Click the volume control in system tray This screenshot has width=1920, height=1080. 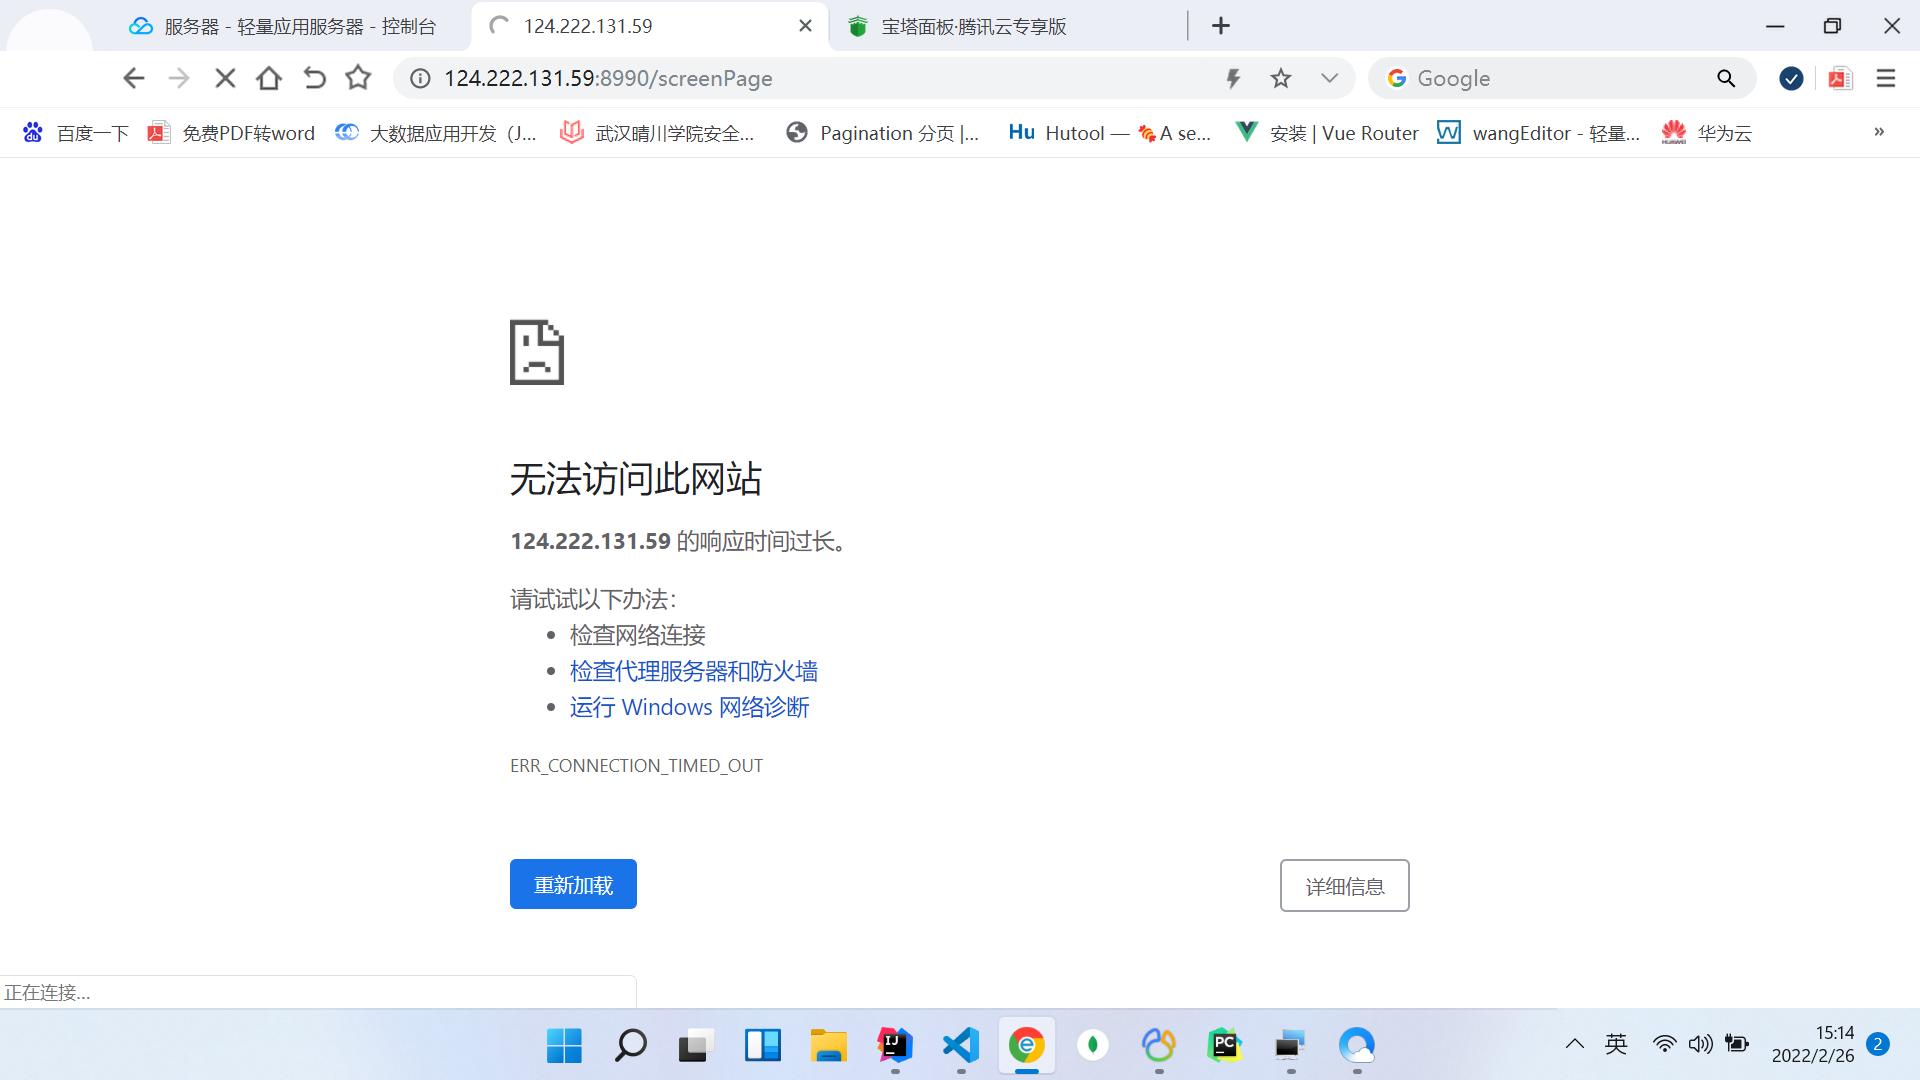pyautogui.click(x=1701, y=1043)
